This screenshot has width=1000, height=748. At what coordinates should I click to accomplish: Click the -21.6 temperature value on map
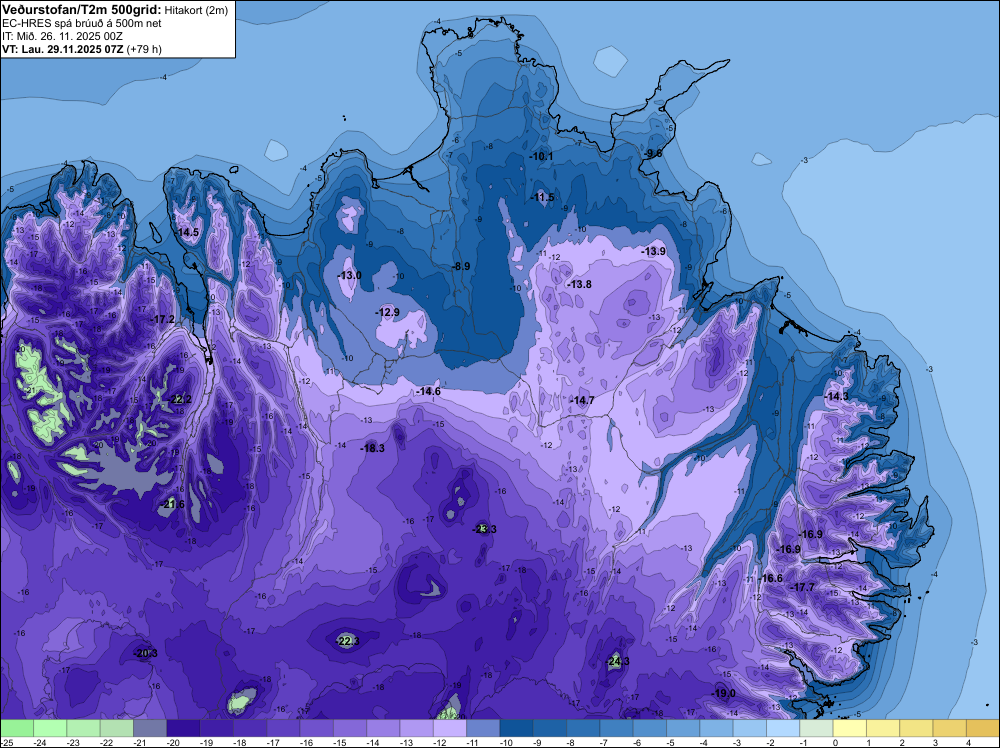point(172,504)
